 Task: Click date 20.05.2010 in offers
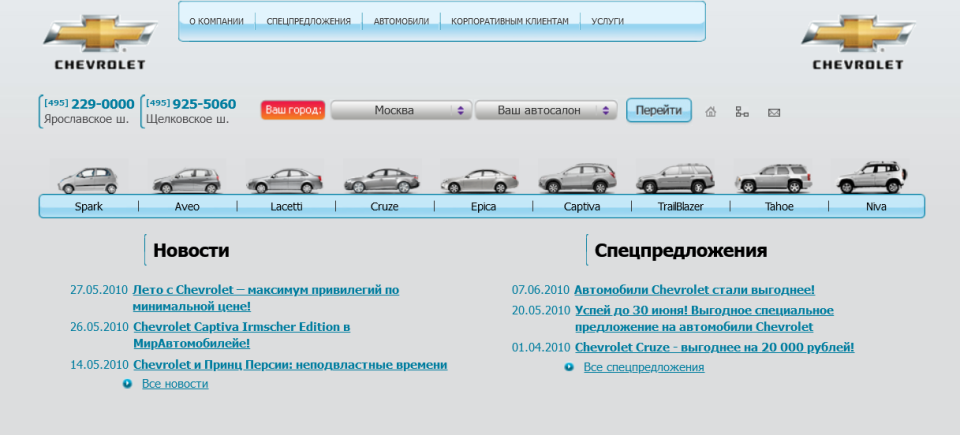point(541,311)
